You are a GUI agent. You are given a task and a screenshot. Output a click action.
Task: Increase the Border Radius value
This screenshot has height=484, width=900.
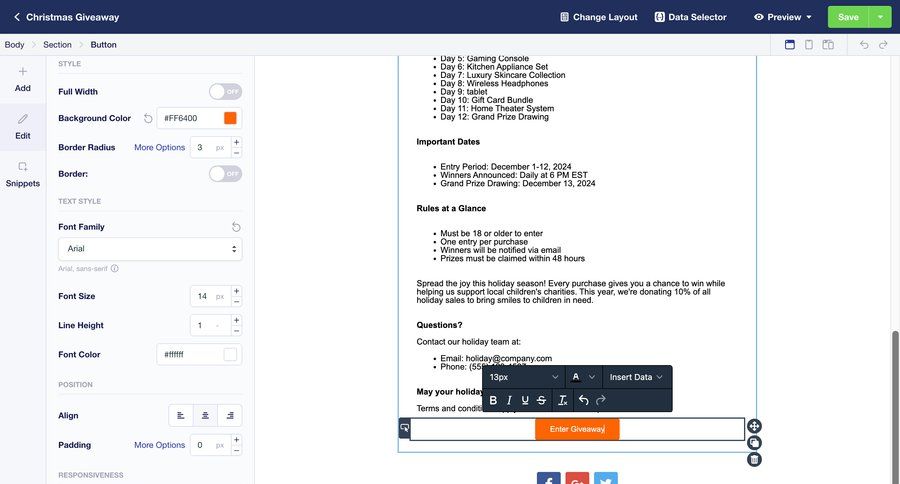coord(236,142)
